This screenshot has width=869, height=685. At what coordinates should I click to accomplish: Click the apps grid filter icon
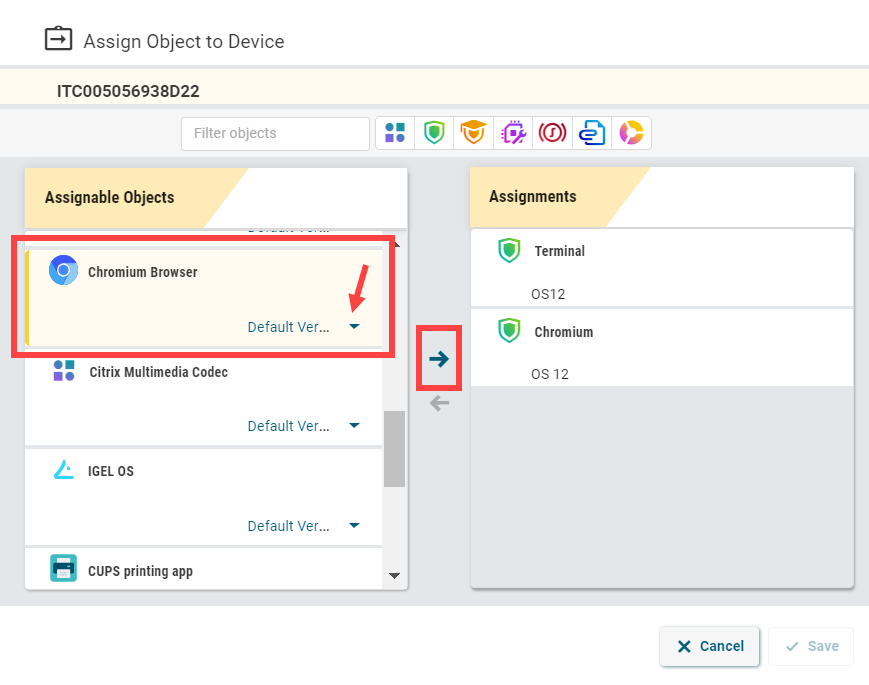(395, 133)
